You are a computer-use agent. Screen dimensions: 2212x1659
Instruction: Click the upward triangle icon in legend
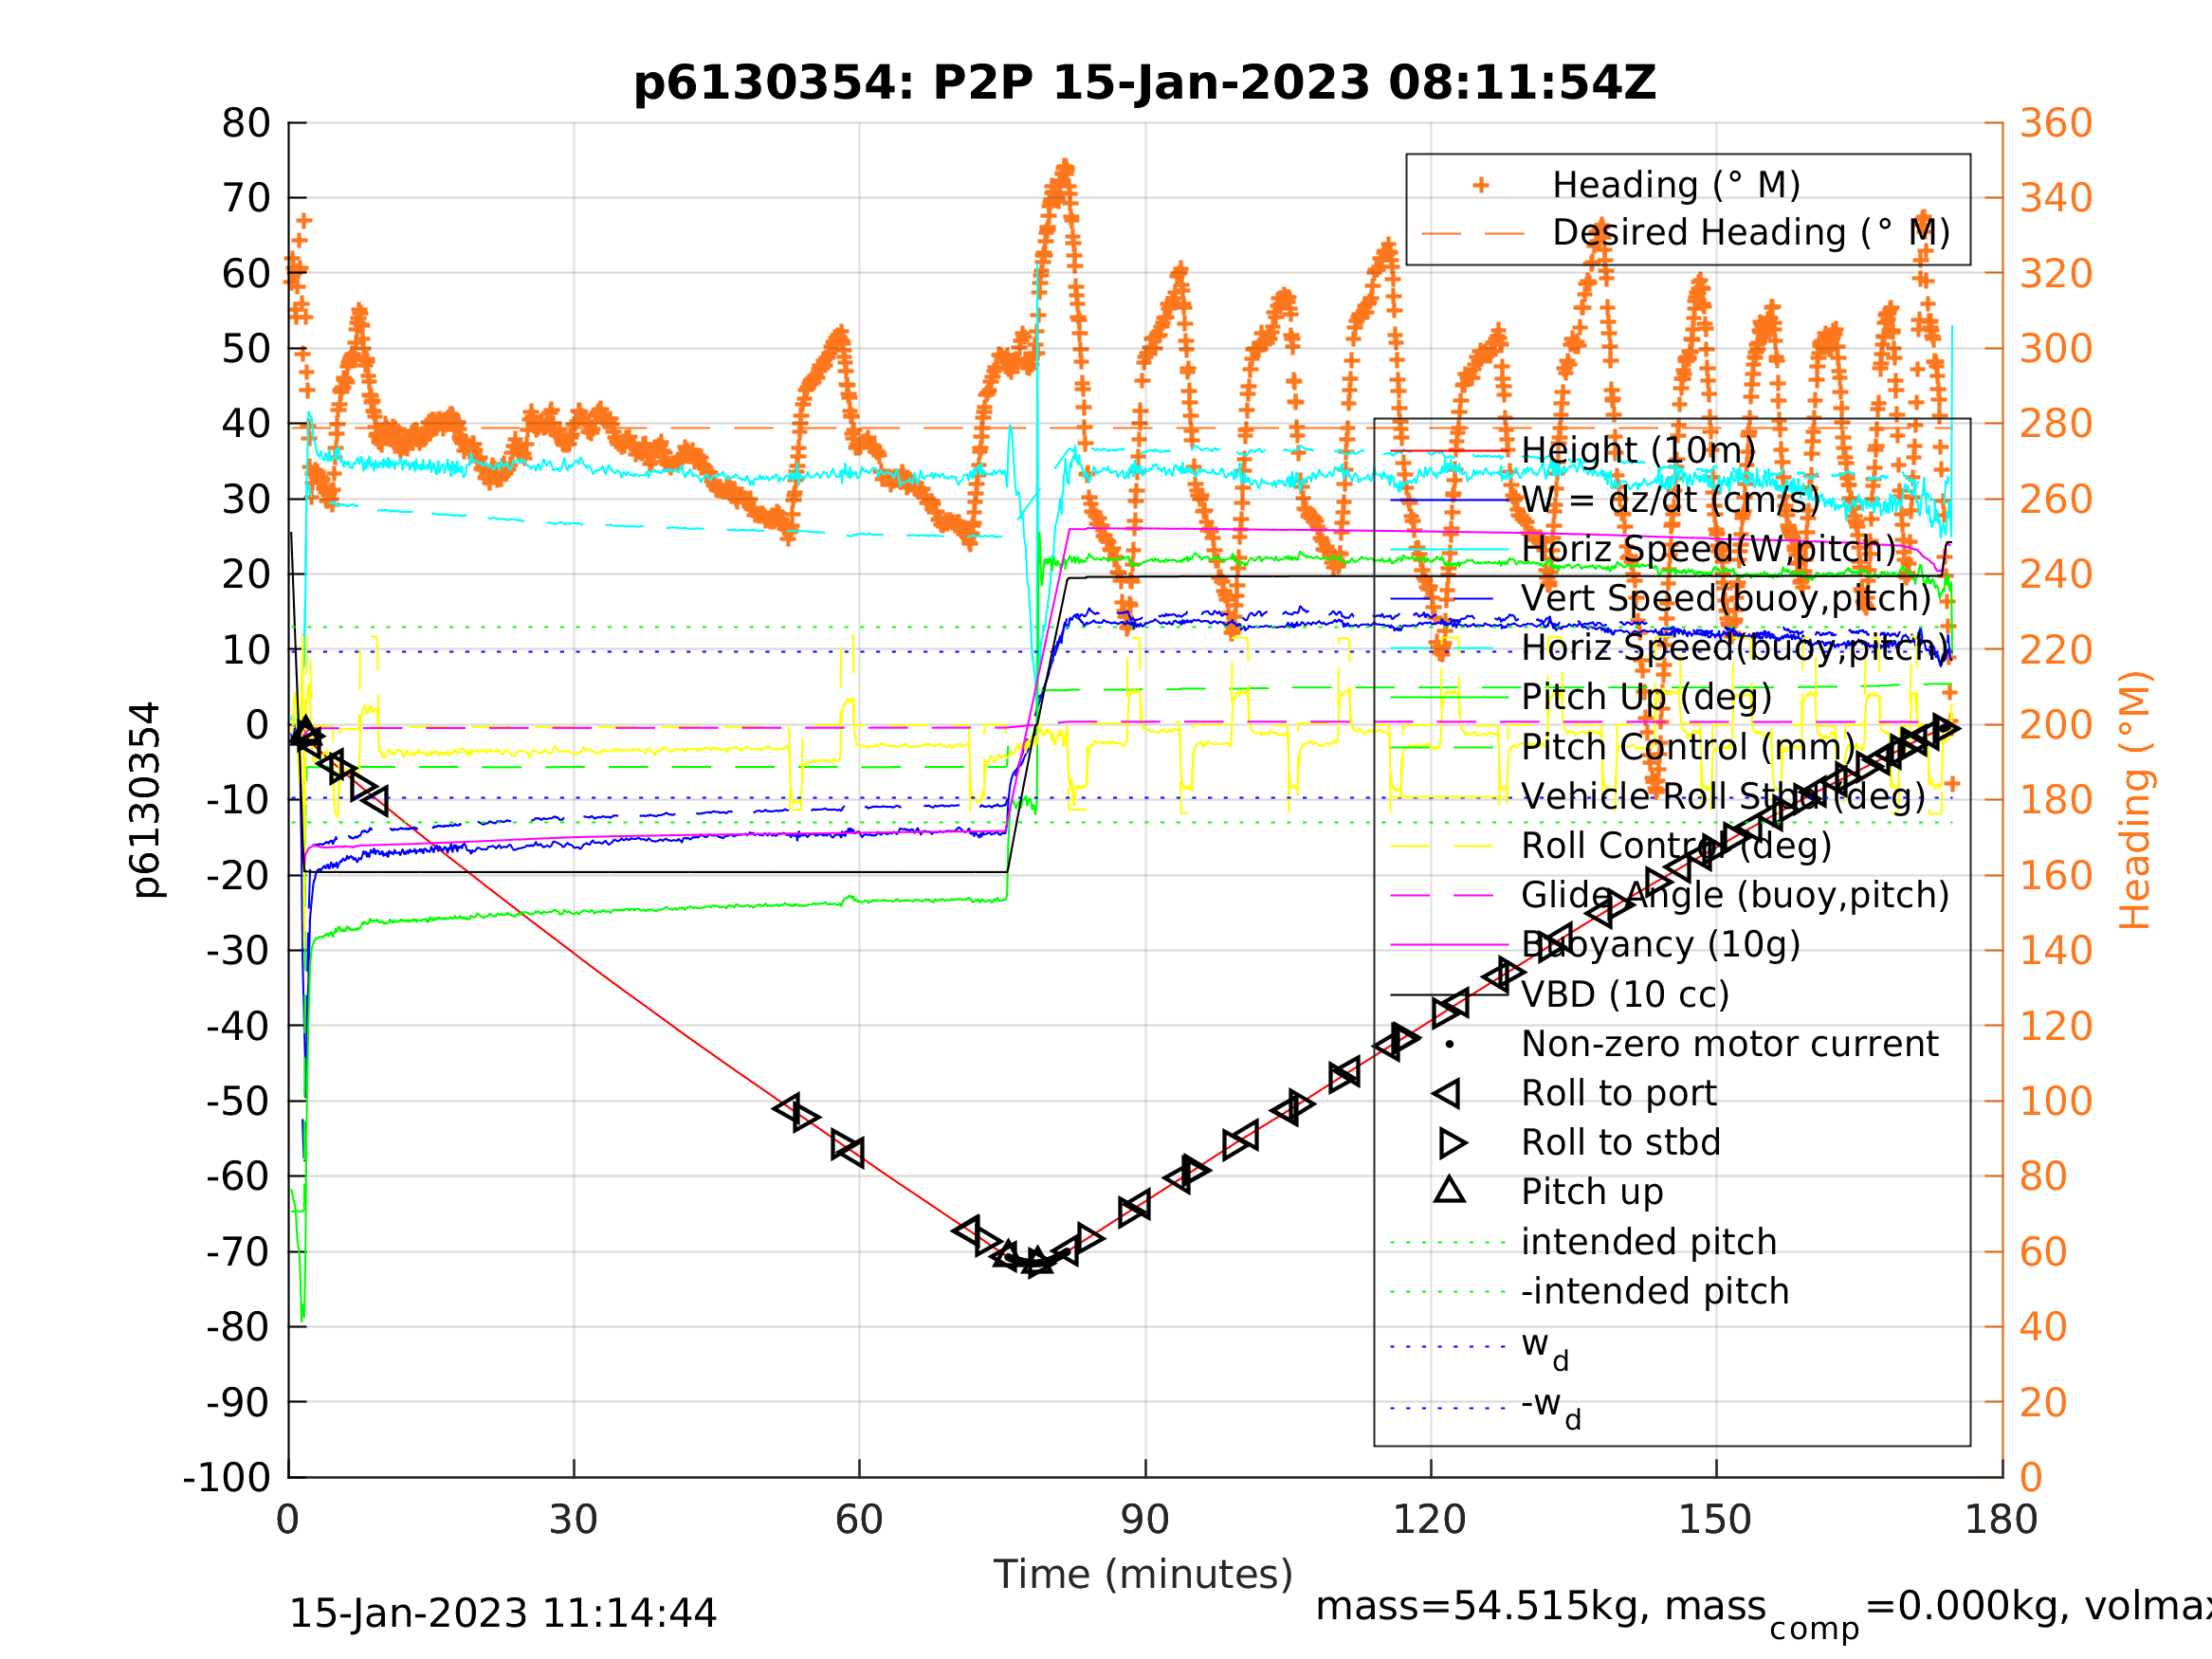click(x=1450, y=1189)
